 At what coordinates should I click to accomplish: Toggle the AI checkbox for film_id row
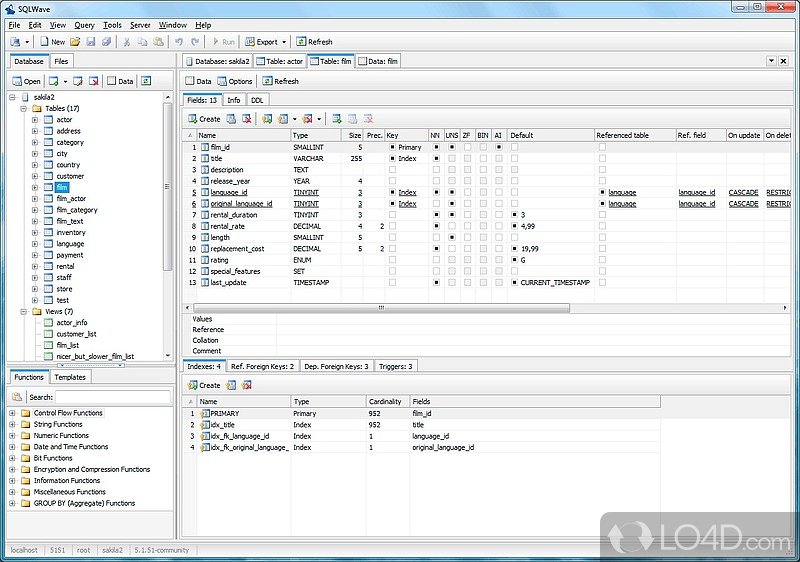tap(498, 147)
